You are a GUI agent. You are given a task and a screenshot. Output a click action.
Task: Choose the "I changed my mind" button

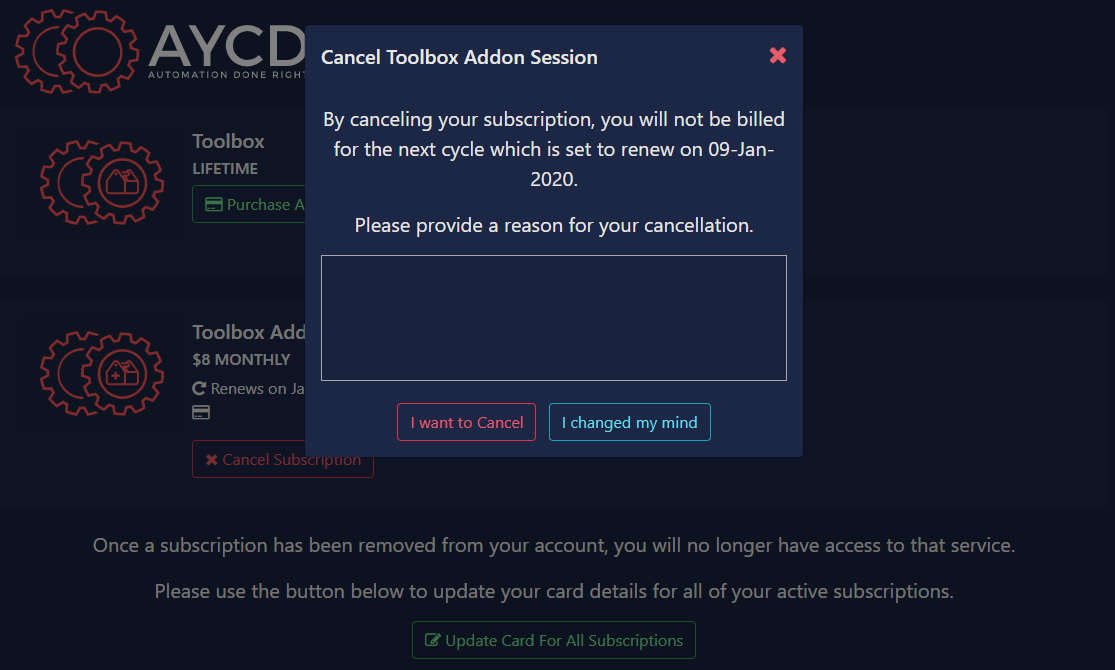click(x=629, y=422)
